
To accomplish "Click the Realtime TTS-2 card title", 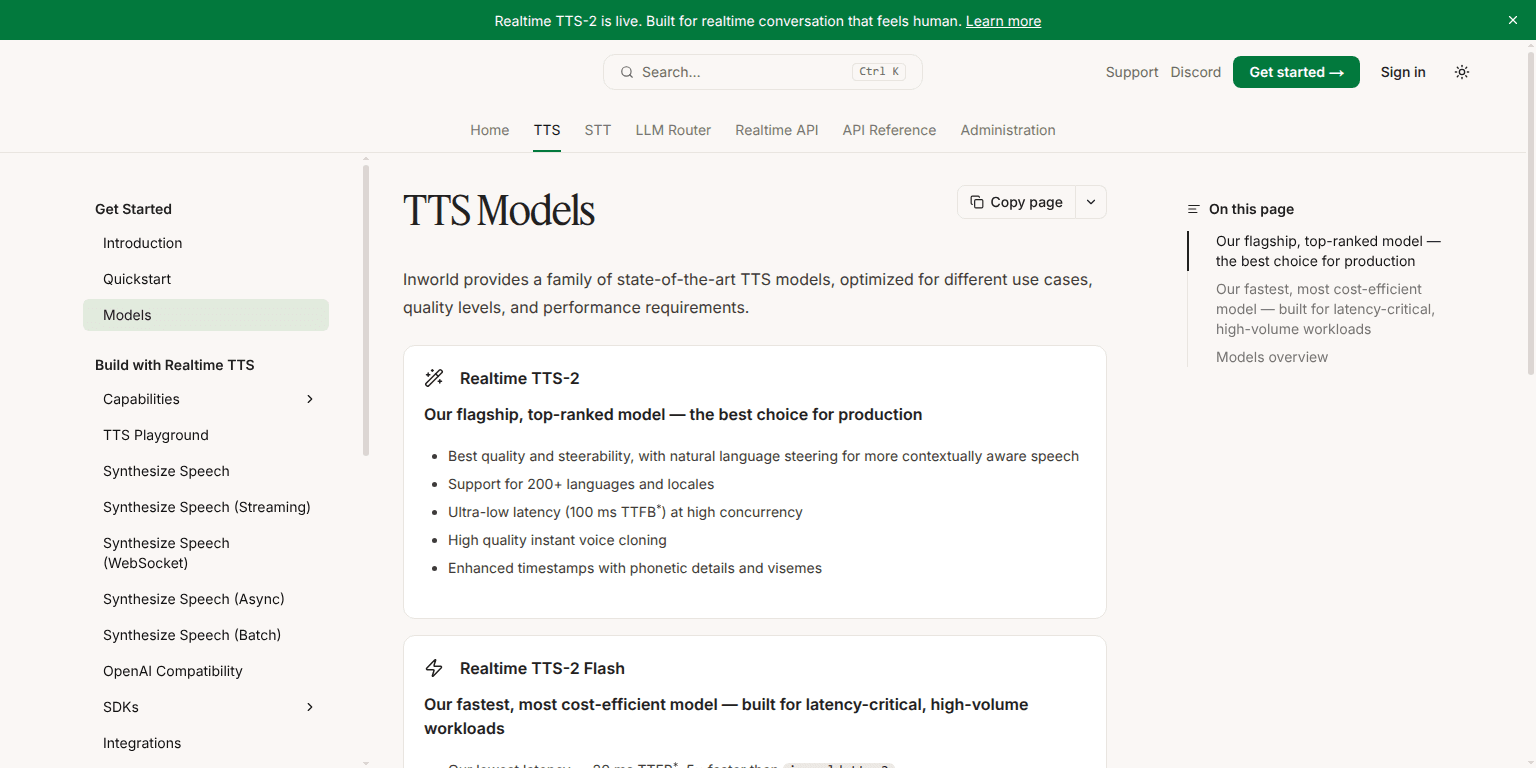I will 519,378.
